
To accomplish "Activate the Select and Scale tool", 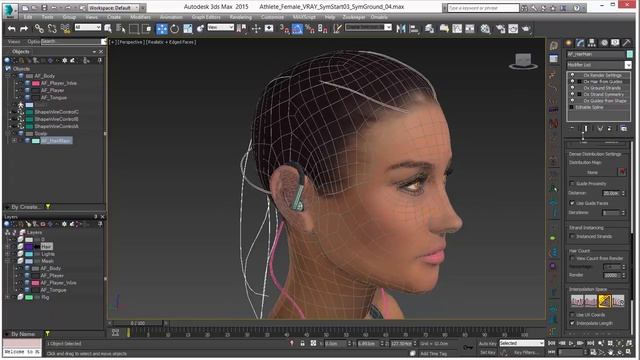I will click(188, 29).
